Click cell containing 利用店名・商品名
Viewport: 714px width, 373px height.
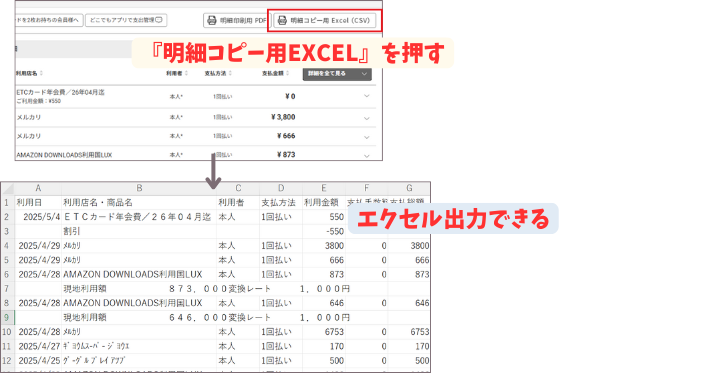click(139, 202)
